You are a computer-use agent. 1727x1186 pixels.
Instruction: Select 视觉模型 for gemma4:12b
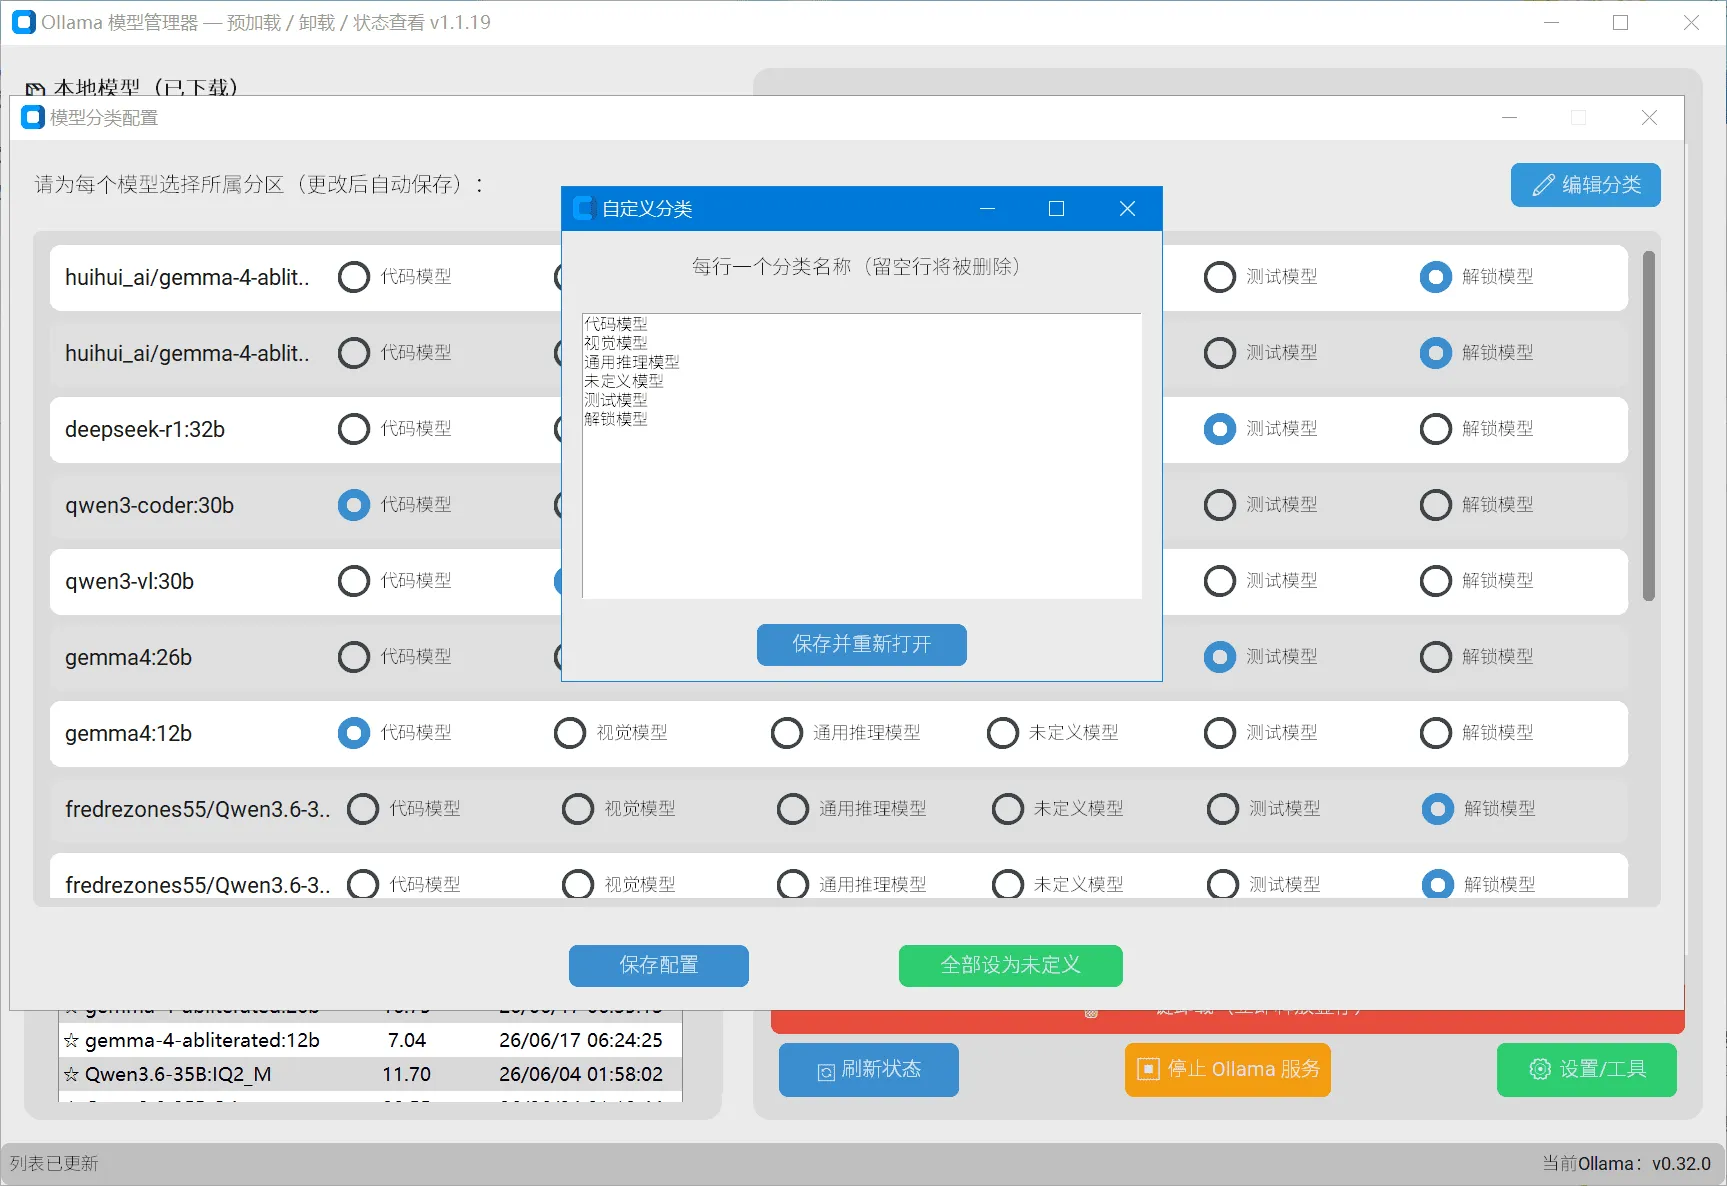[x=570, y=733]
